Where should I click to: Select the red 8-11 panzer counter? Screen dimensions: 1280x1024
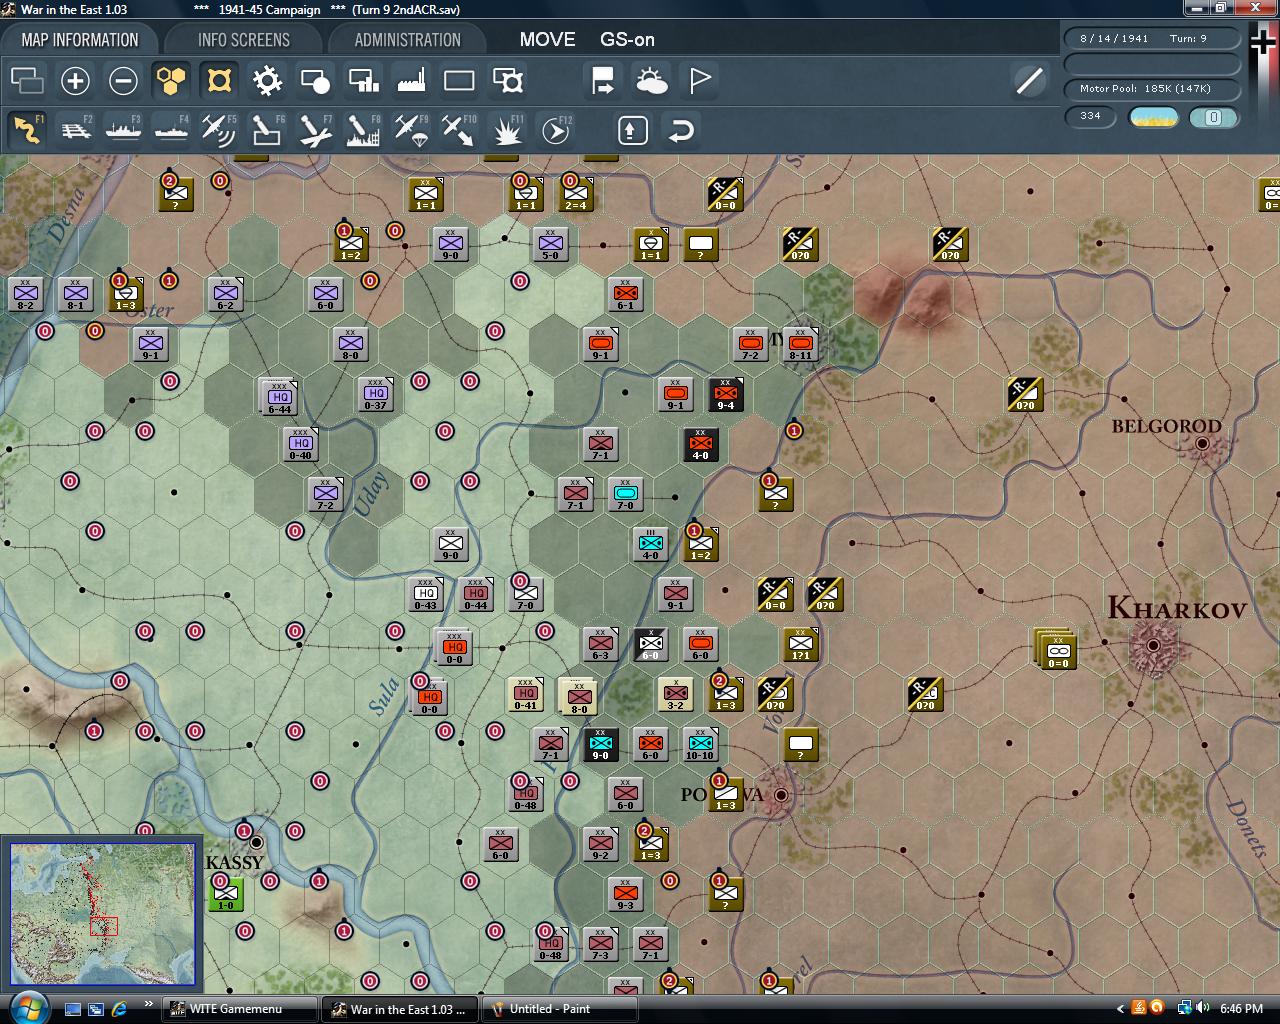(x=800, y=344)
